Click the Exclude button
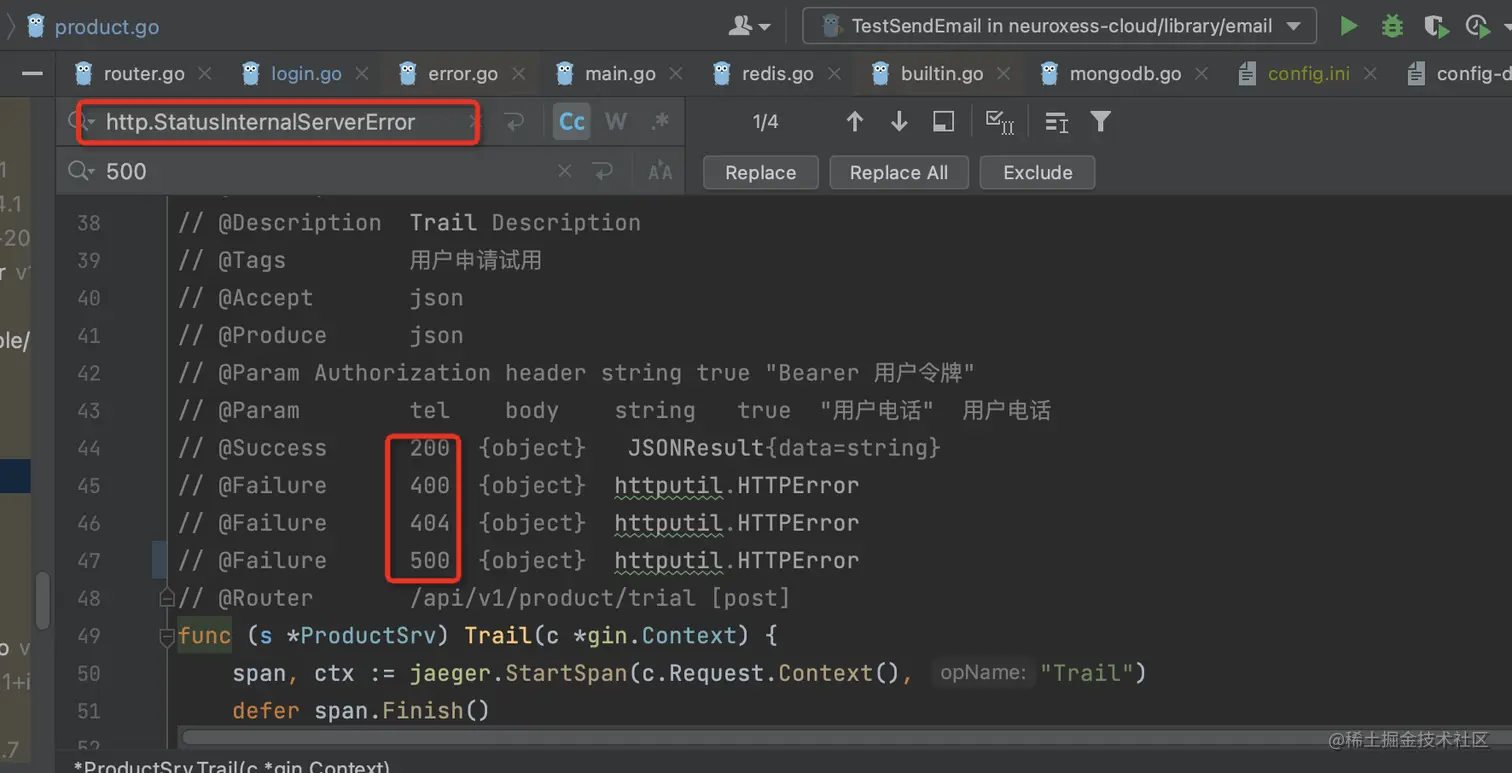This screenshot has height=773, width=1512. click(1038, 173)
